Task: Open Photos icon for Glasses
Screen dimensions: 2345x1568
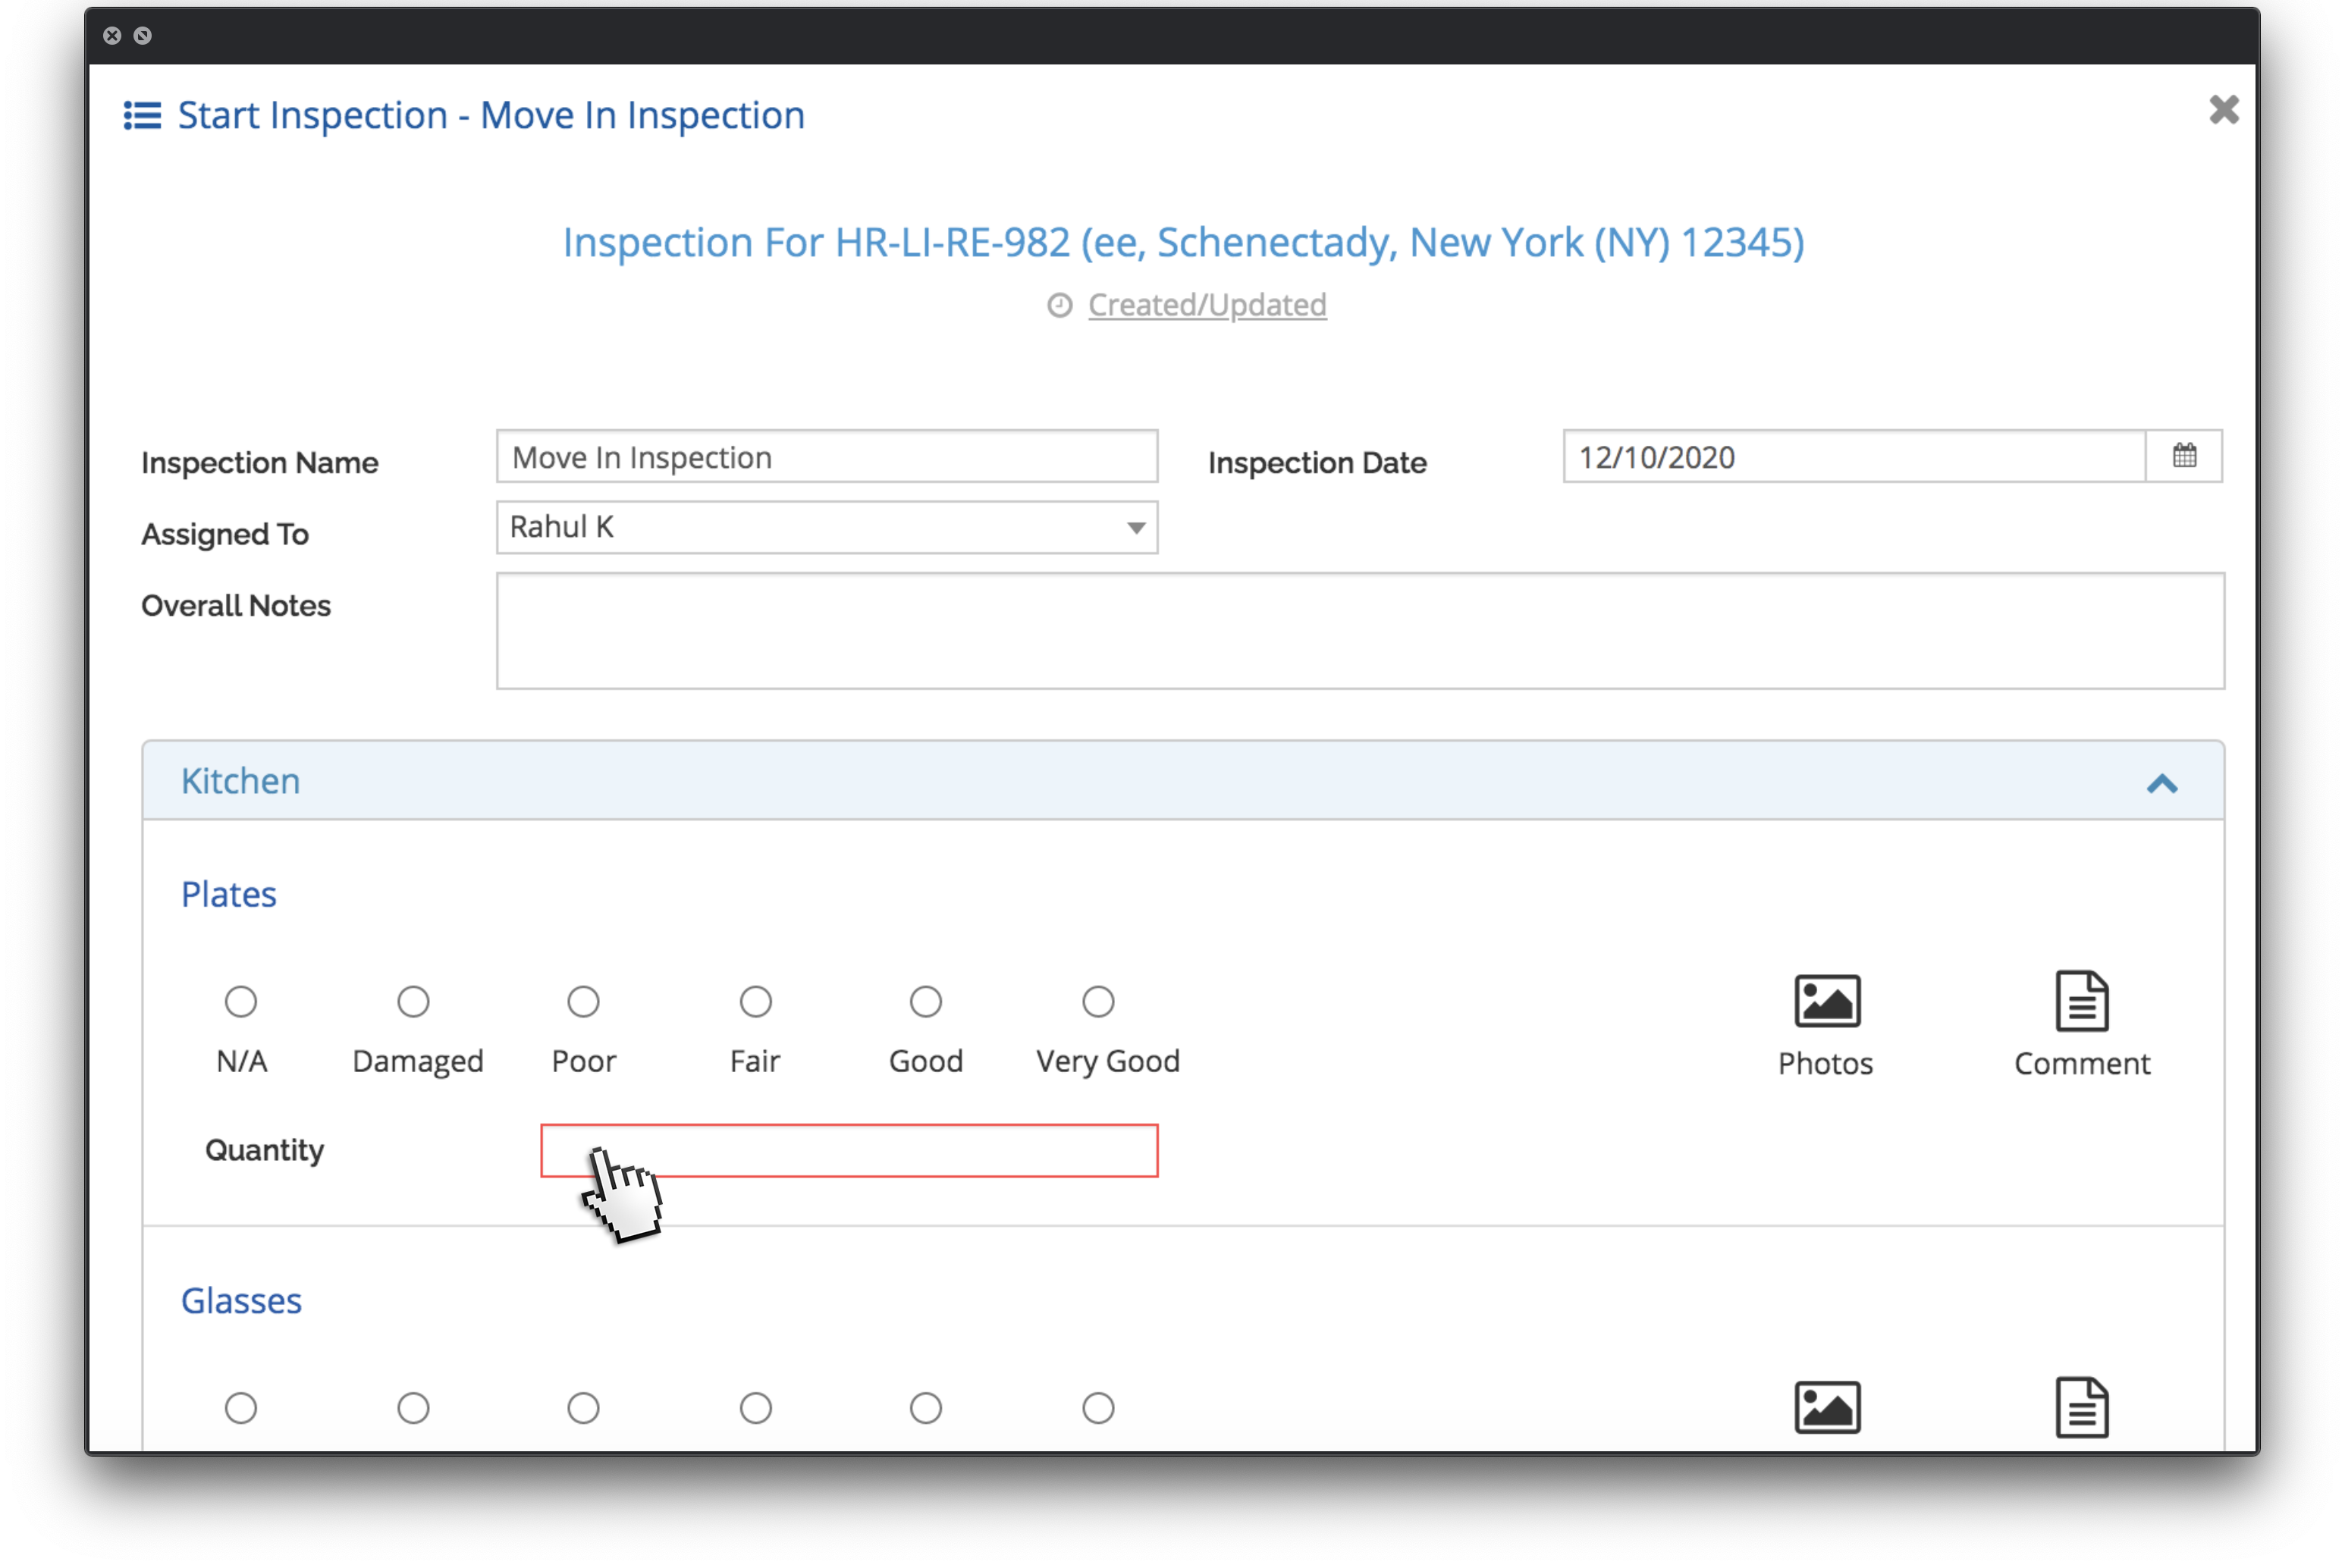Action: click(1826, 1407)
